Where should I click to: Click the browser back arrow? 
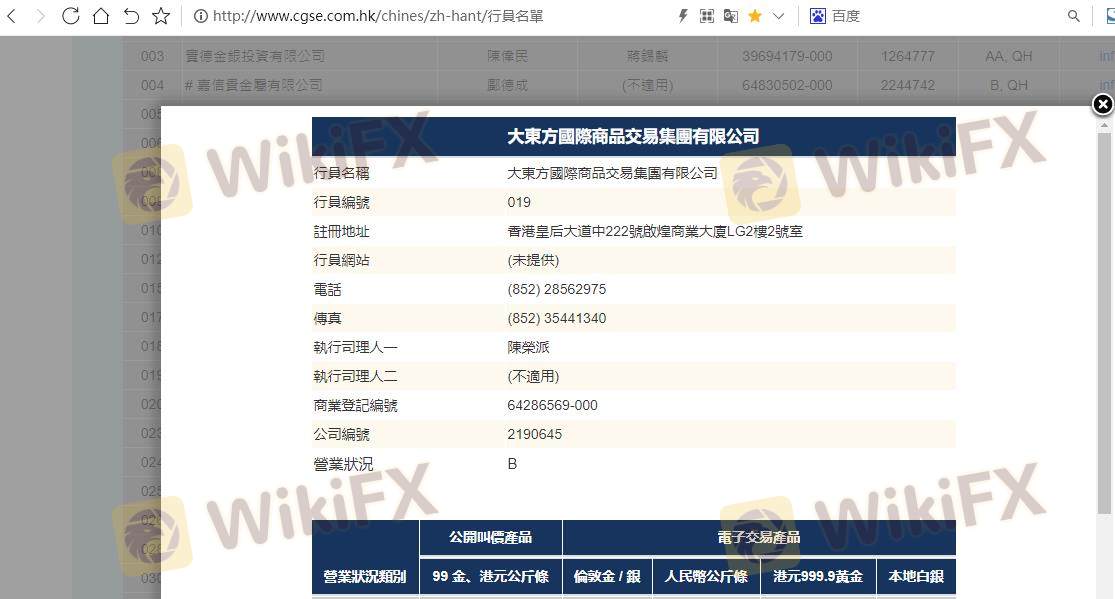coord(12,16)
